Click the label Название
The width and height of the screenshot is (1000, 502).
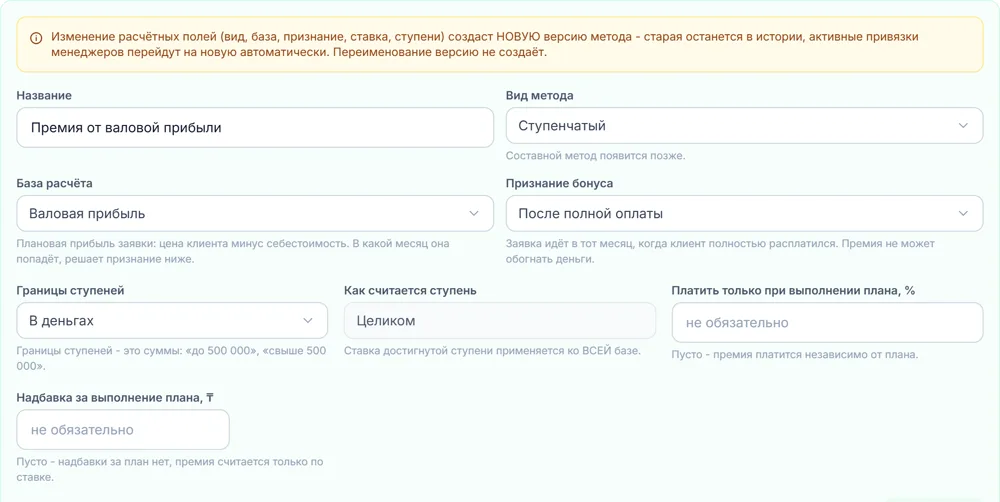pyautogui.click(x=44, y=96)
